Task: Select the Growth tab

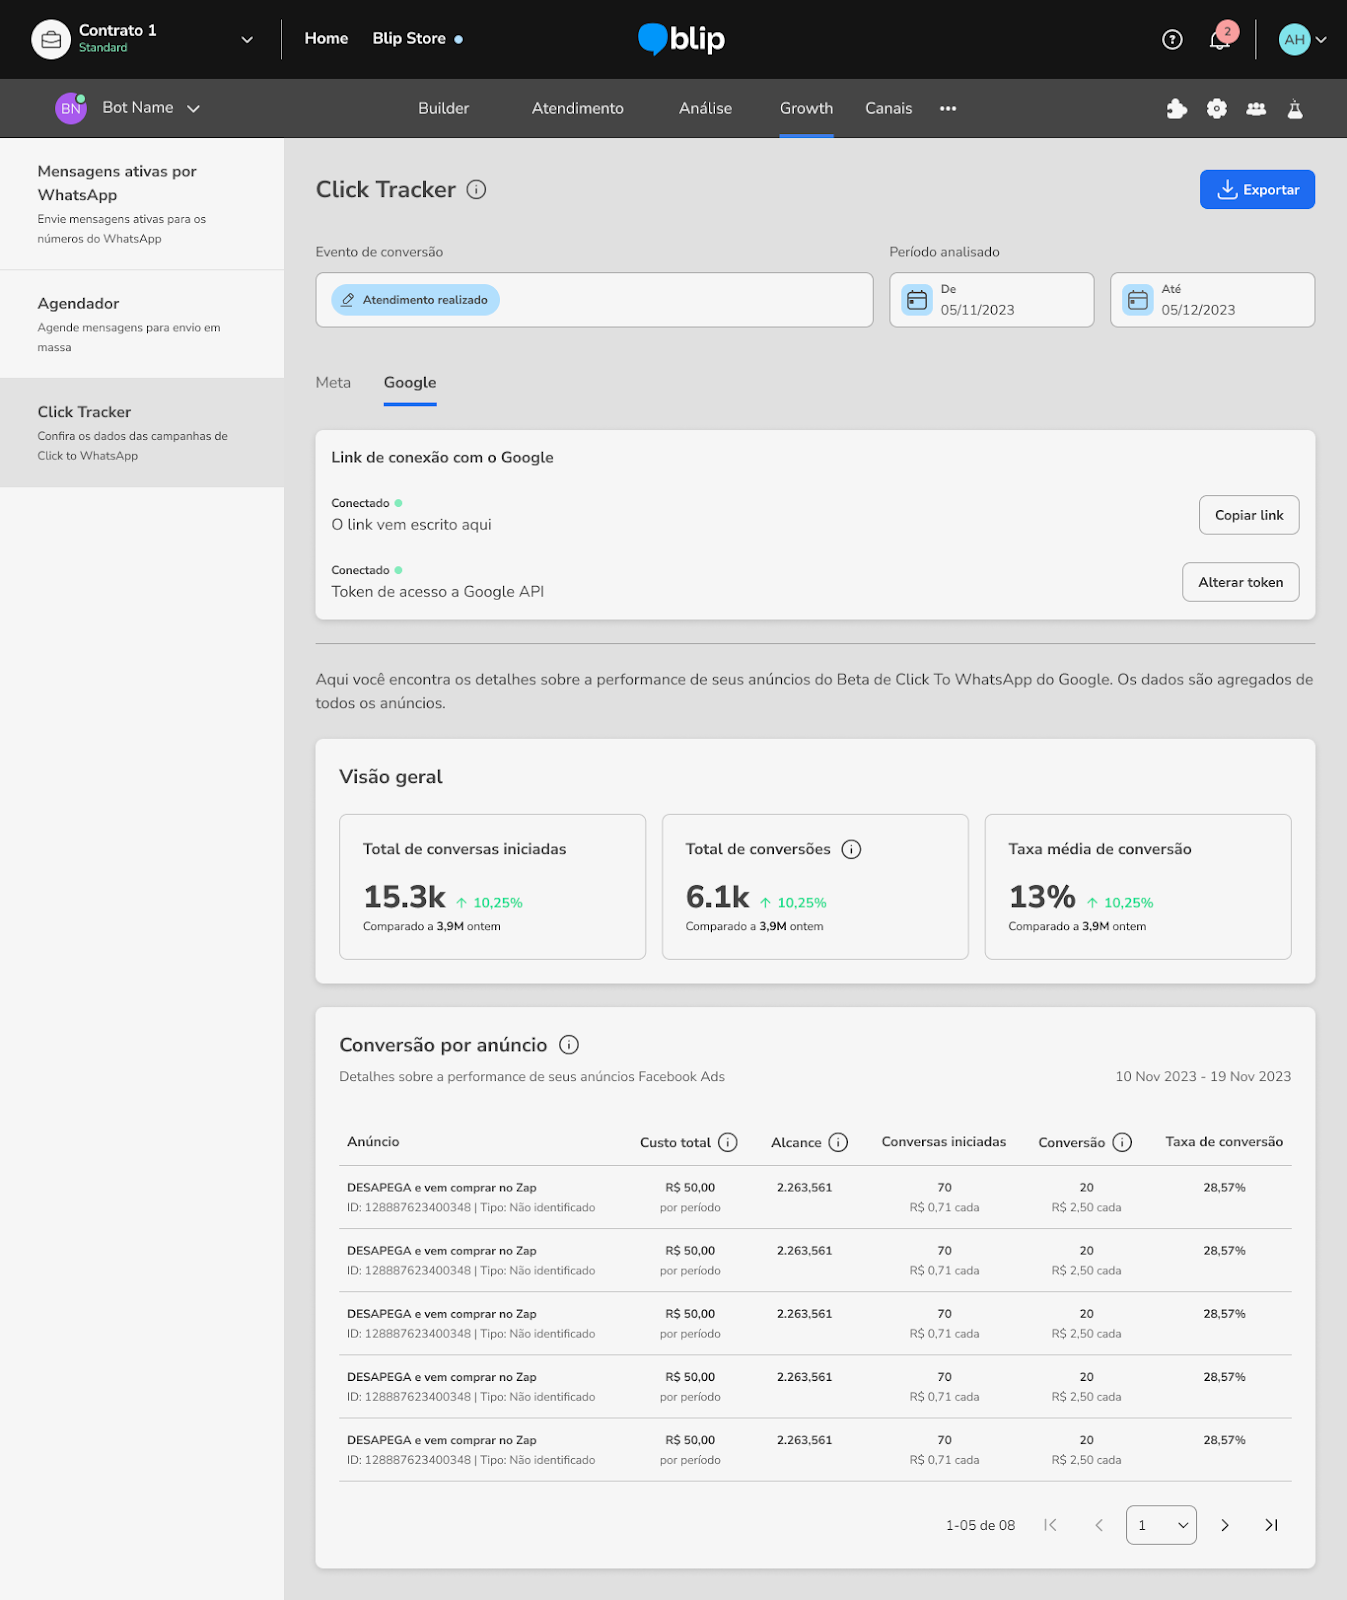Action: point(806,108)
